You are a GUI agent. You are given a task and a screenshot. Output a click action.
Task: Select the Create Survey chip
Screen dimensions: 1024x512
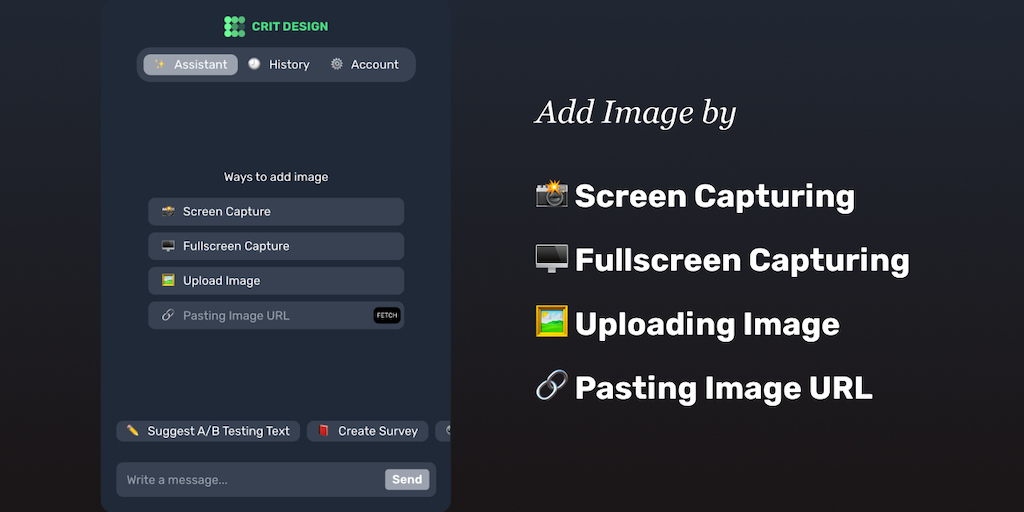point(368,431)
